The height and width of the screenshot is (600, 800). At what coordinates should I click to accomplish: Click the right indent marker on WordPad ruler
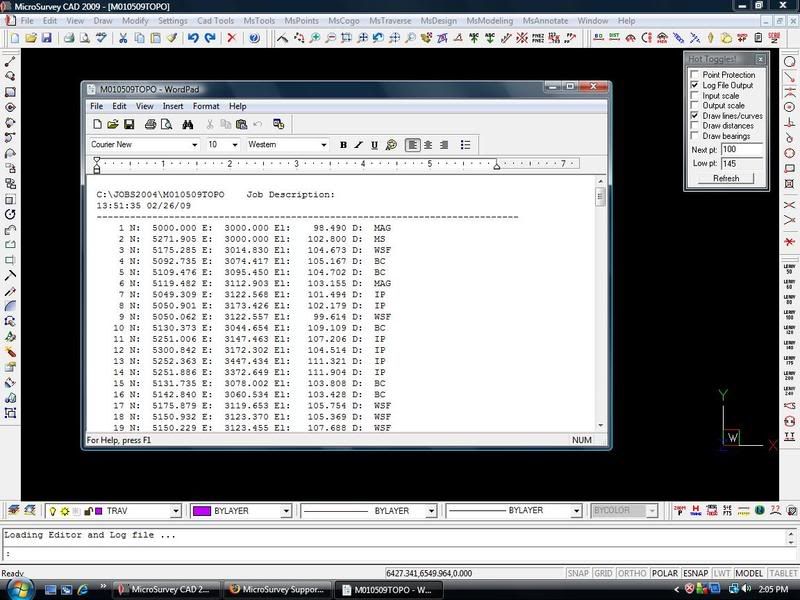click(496, 165)
